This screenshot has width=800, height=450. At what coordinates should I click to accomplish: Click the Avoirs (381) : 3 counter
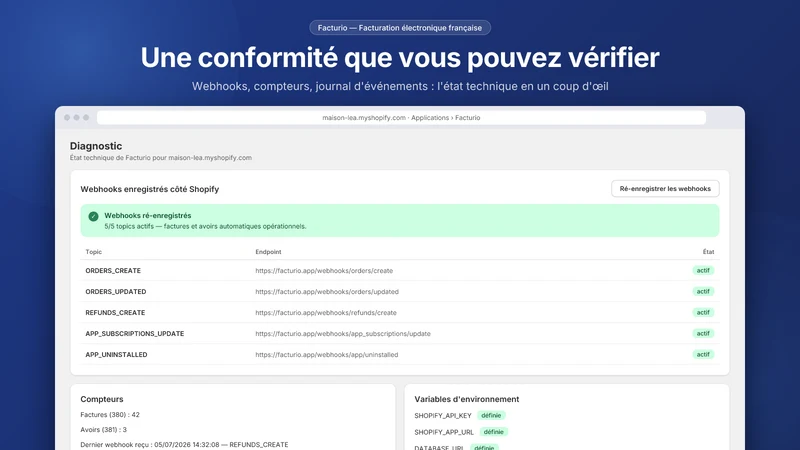point(103,430)
